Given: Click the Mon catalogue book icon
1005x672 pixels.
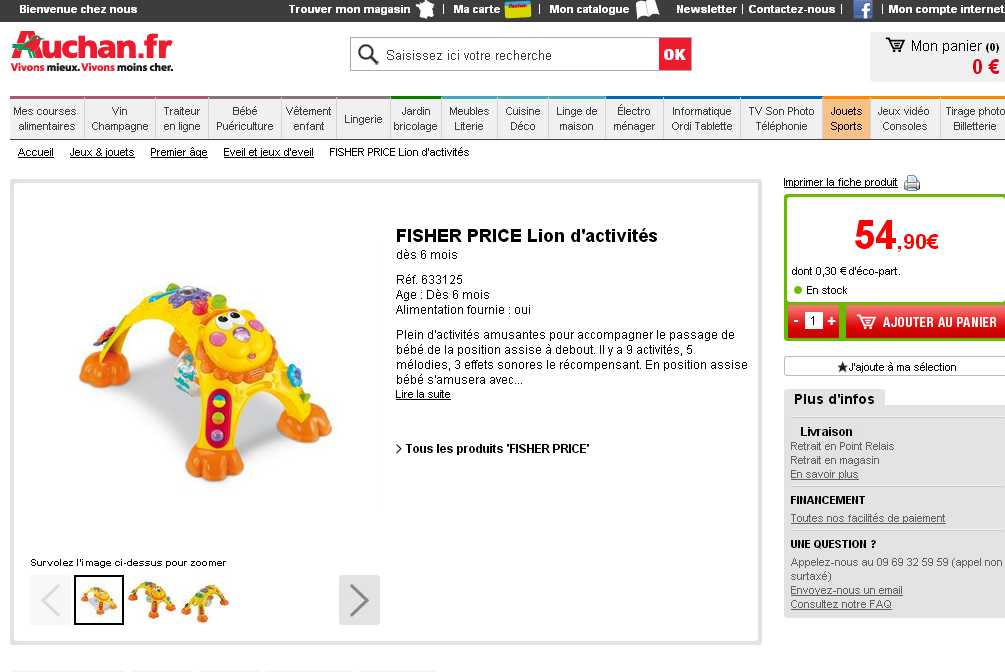Looking at the screenshot, I should pyautogui.click(x=648, y=9).
